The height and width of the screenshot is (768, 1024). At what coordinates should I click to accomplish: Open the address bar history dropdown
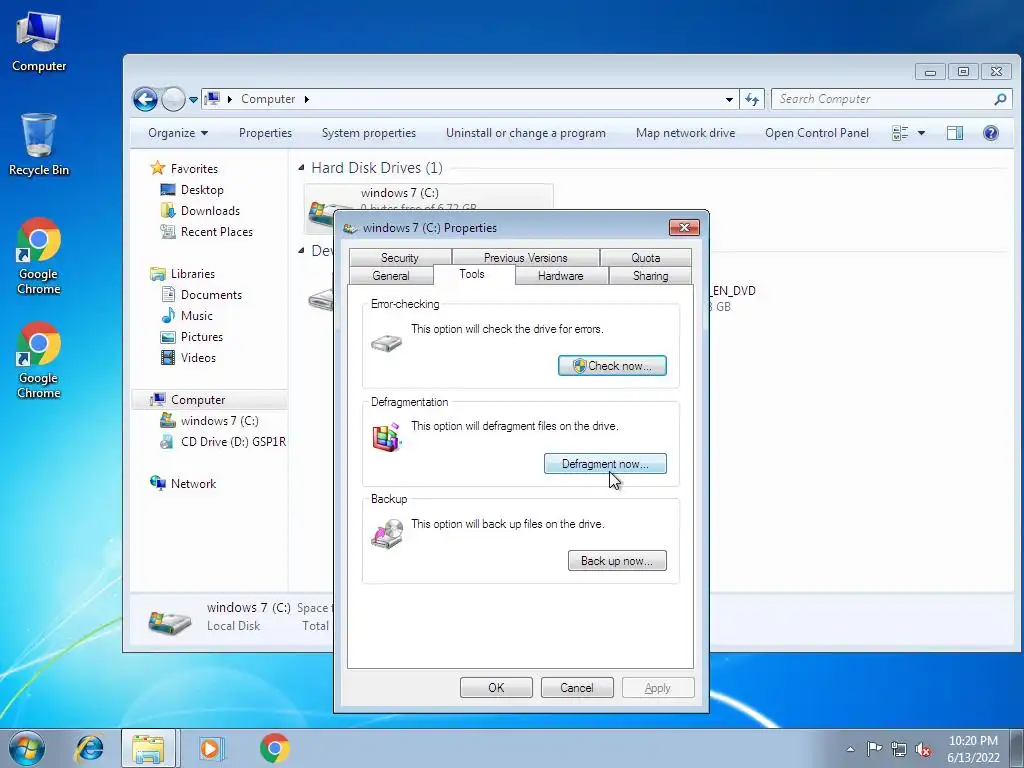[x=729, y=99]
